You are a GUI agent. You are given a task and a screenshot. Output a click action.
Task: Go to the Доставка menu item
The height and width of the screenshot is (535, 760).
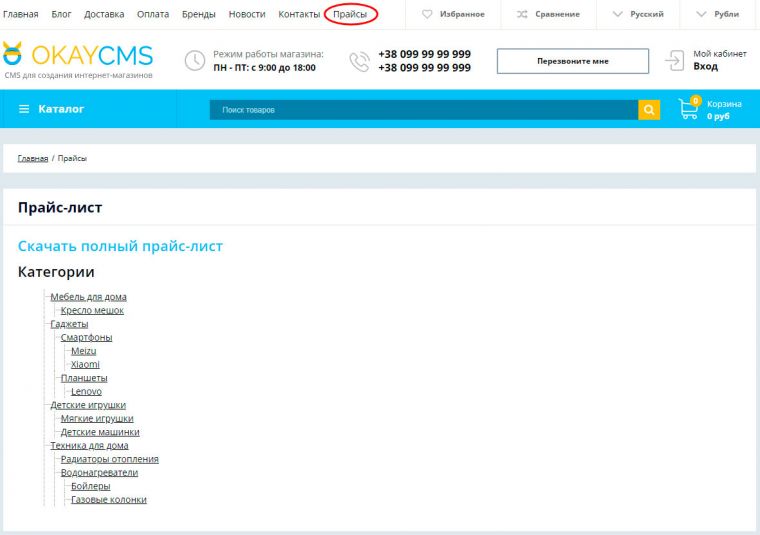[x=104, y=14]
